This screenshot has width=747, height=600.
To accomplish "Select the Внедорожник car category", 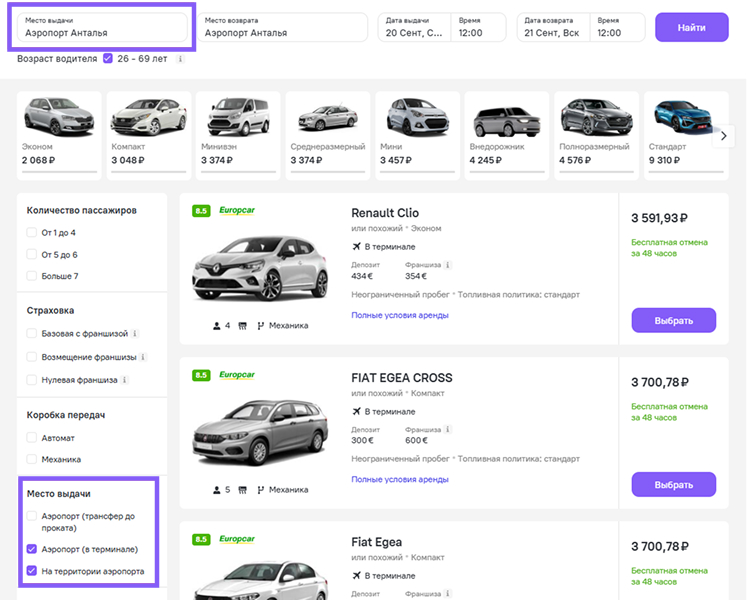I will (x=507, y=136).
